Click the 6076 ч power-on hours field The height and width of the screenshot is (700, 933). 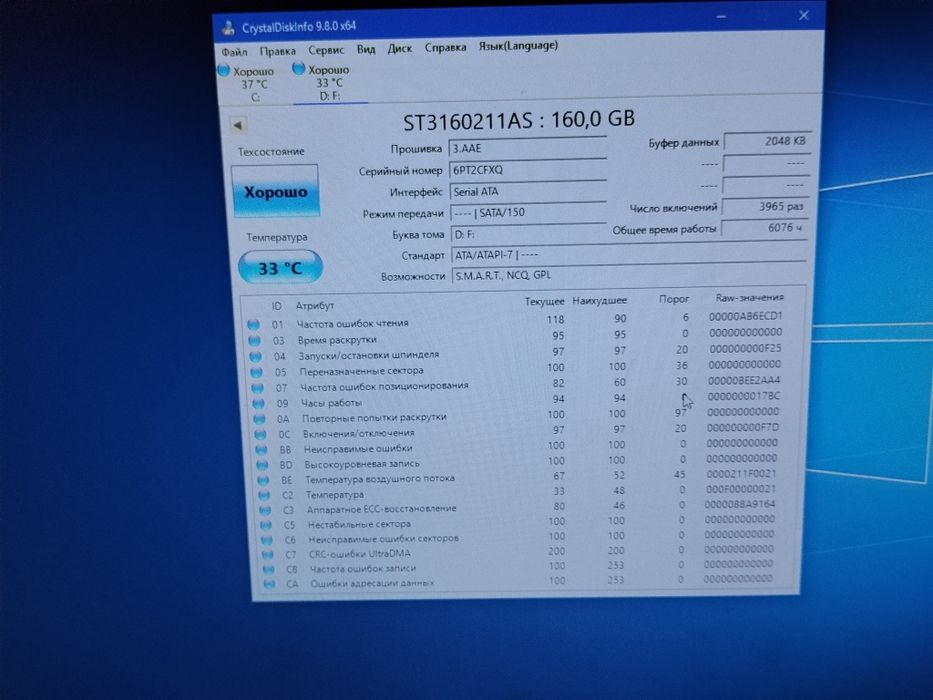click(x=765, y=228)
